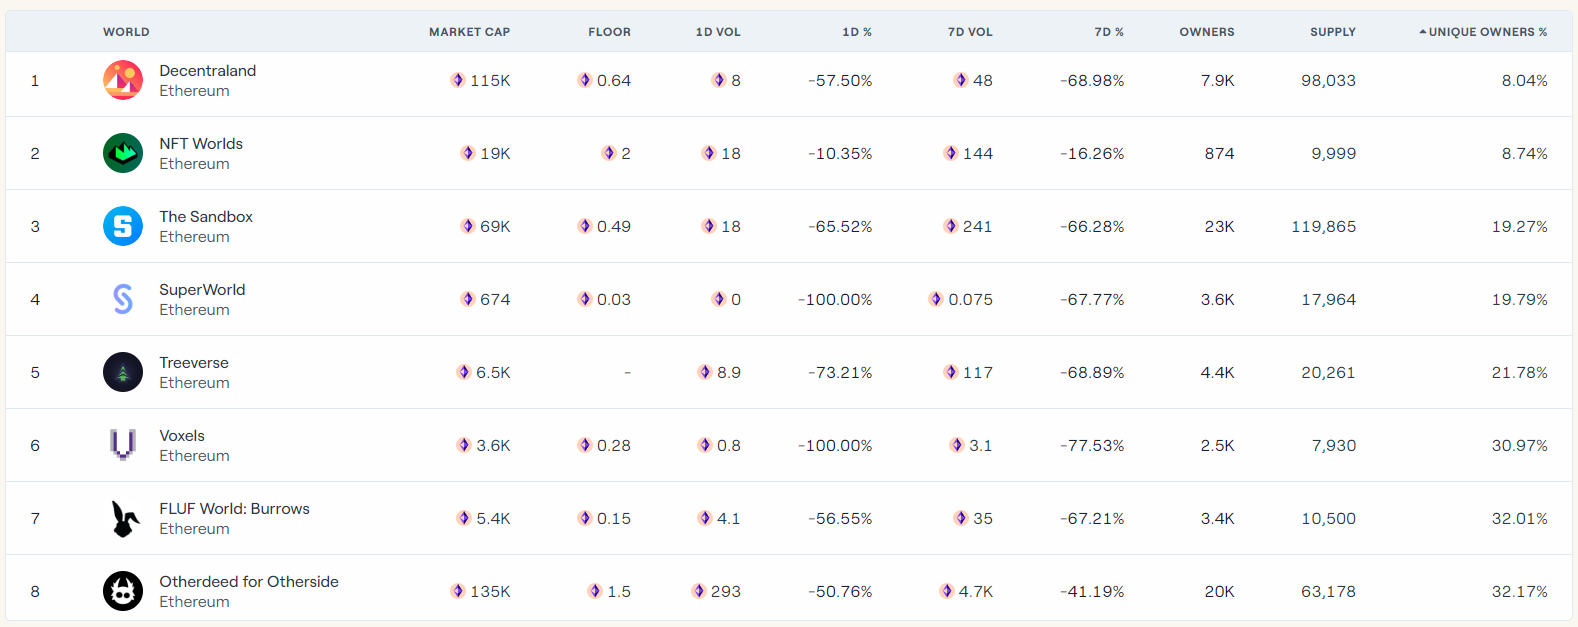The height and width of the screenshot is (627, 1578).
Task: Click the Decentraland logo icon
Action: pos(123,80)
